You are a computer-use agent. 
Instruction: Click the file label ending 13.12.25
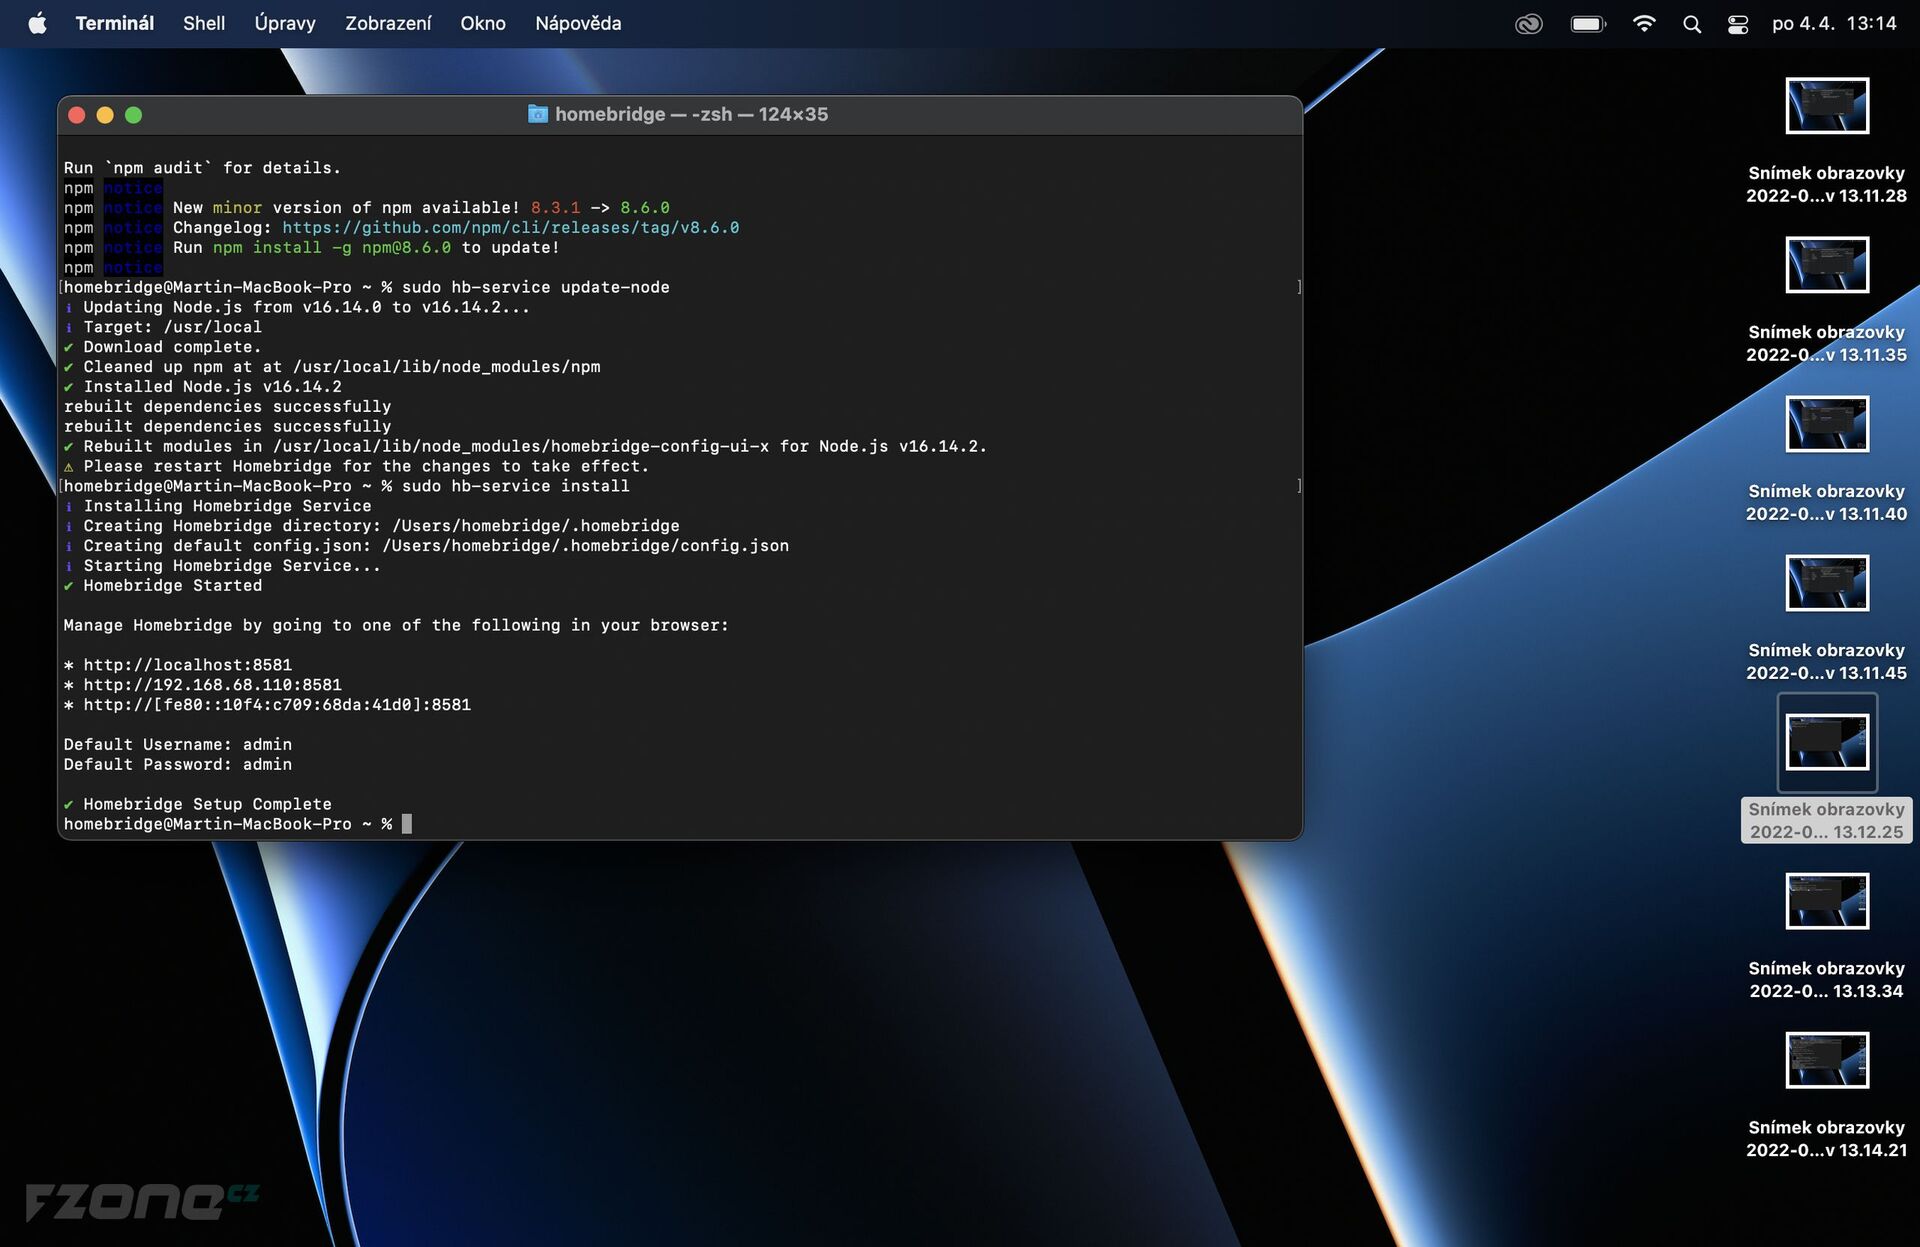(1826, 820)
